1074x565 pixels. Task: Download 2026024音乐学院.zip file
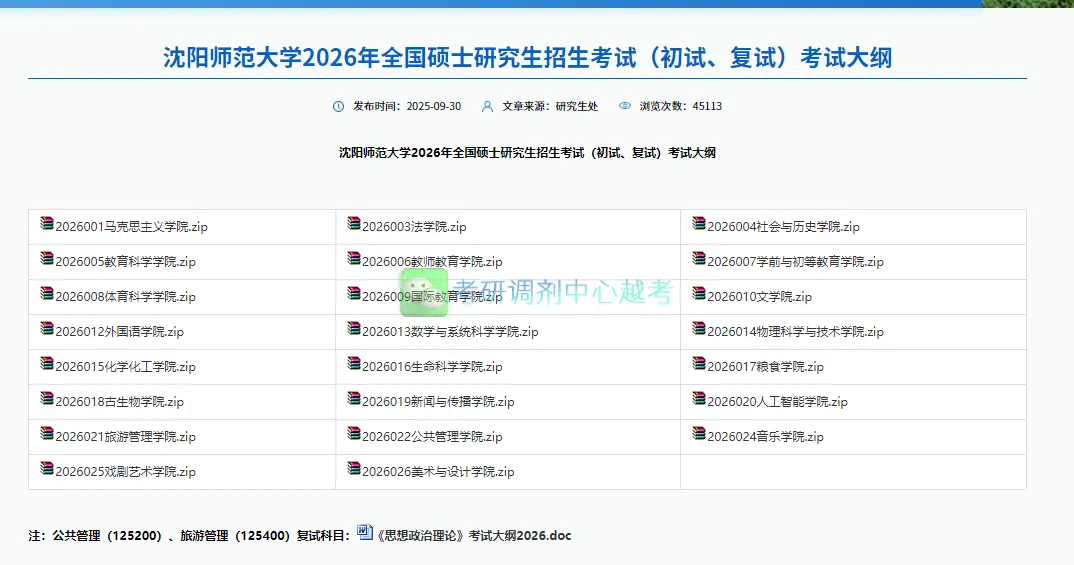point(766,436)
